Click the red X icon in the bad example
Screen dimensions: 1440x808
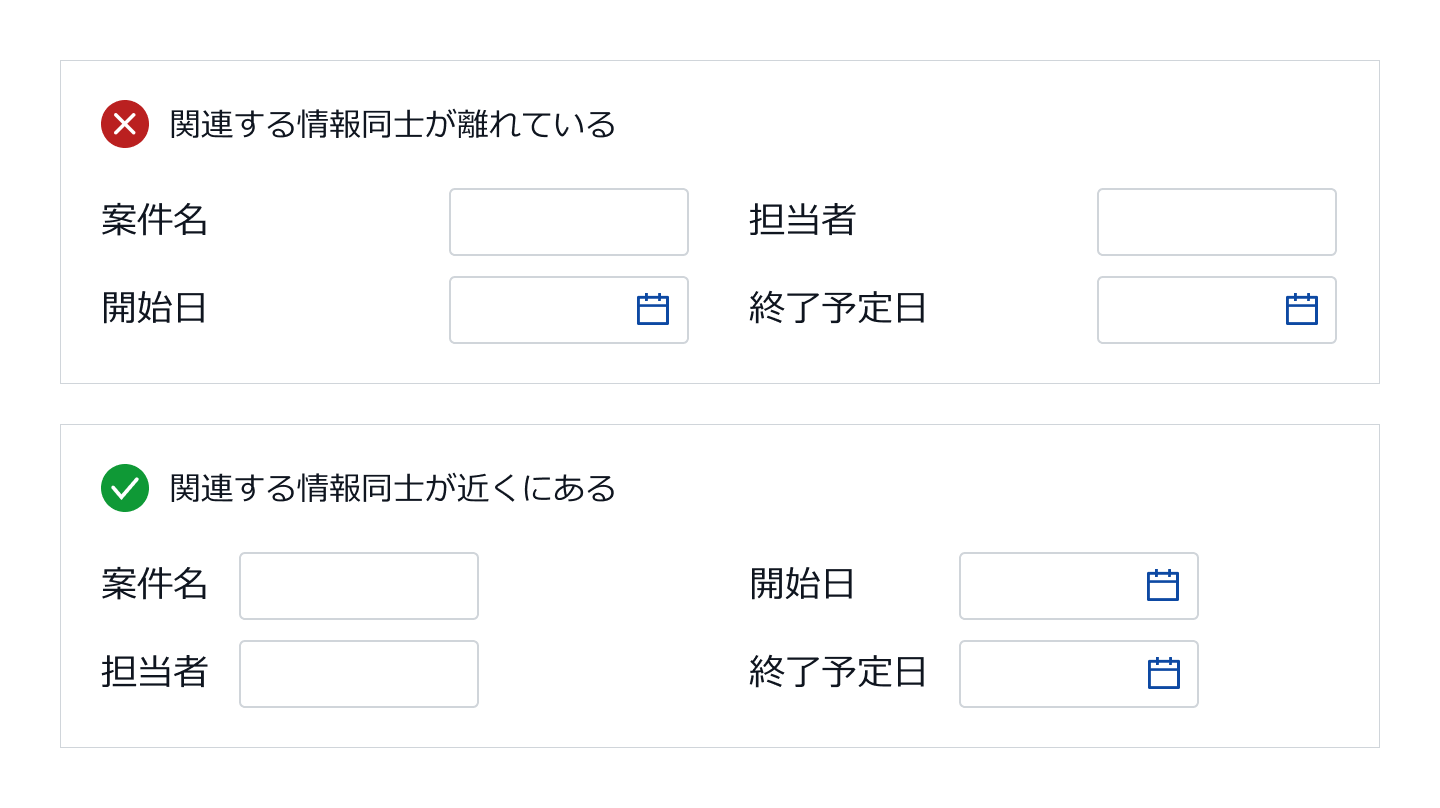(125, 124)
